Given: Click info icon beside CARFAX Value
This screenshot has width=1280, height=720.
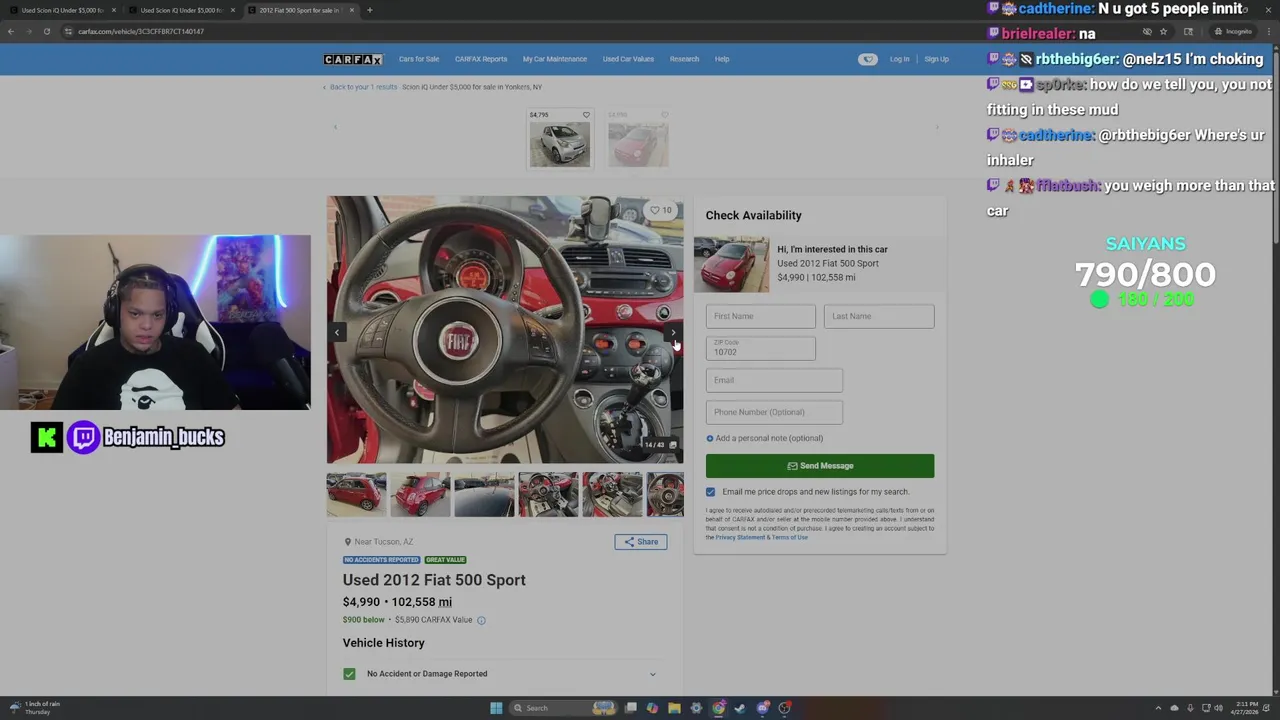Looking at the screenshot, I should [481, 620].
